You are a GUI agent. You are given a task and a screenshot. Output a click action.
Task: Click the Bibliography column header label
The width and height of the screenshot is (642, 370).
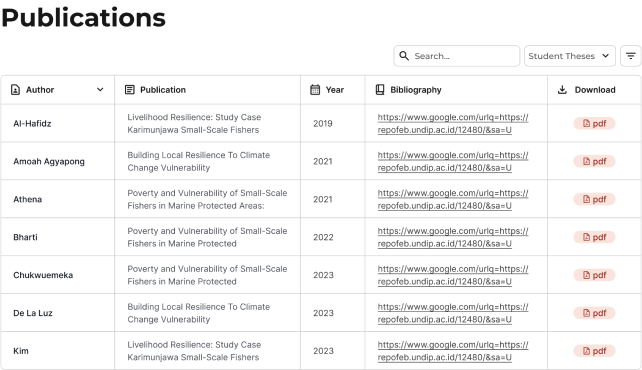[x=416, y=90]
